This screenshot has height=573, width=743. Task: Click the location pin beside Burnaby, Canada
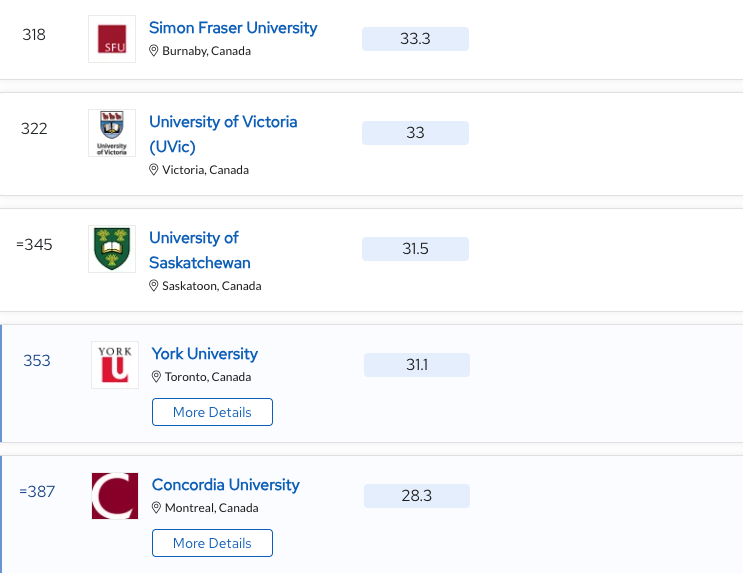(154, 51)
